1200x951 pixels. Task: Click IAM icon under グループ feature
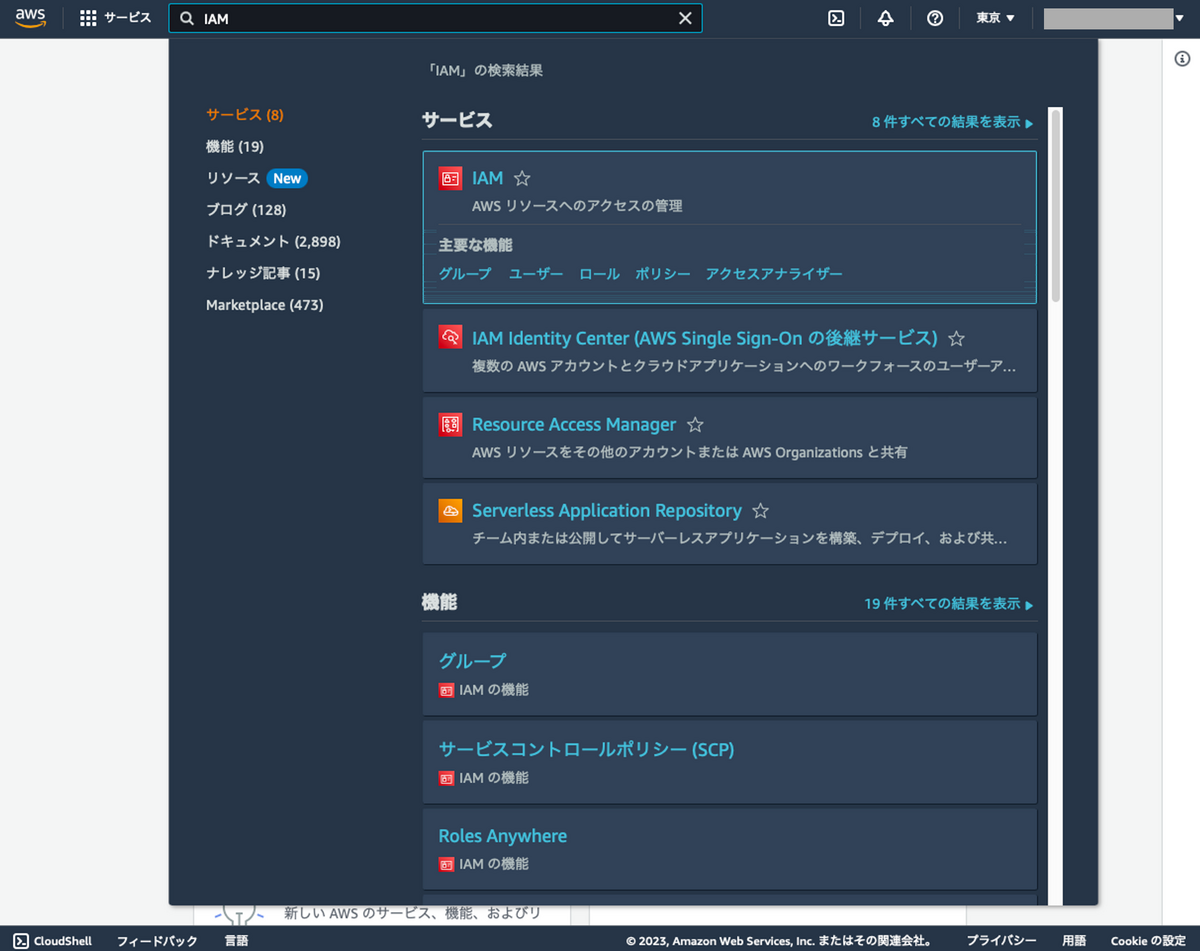[x=446, y=690]
